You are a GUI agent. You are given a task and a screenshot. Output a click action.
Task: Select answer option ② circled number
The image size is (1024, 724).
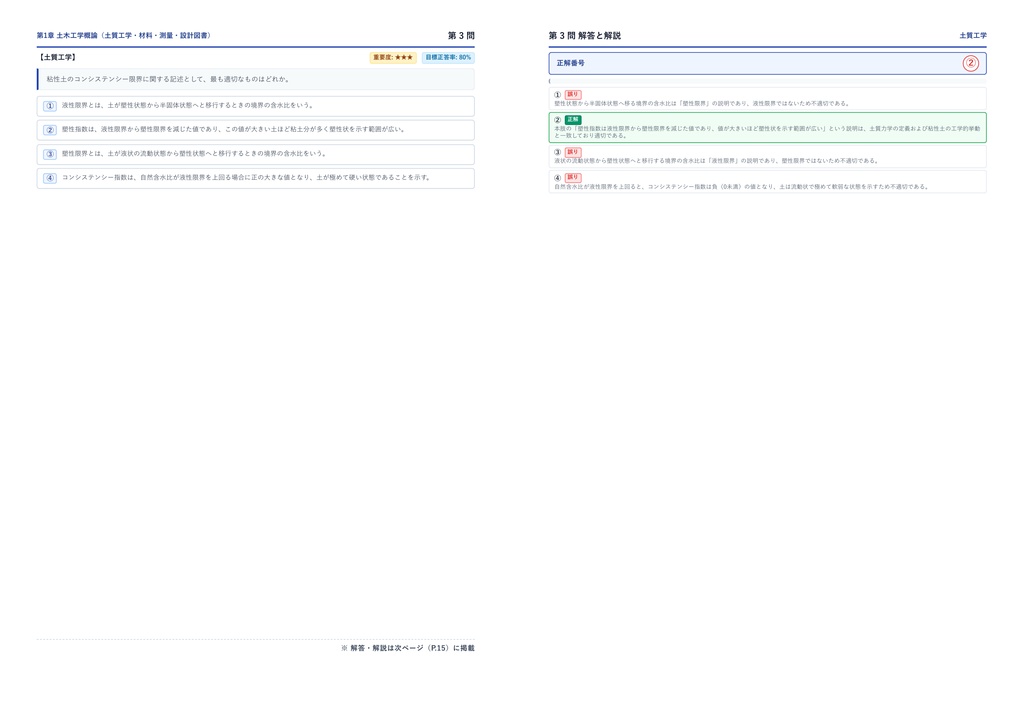point(50,130)
